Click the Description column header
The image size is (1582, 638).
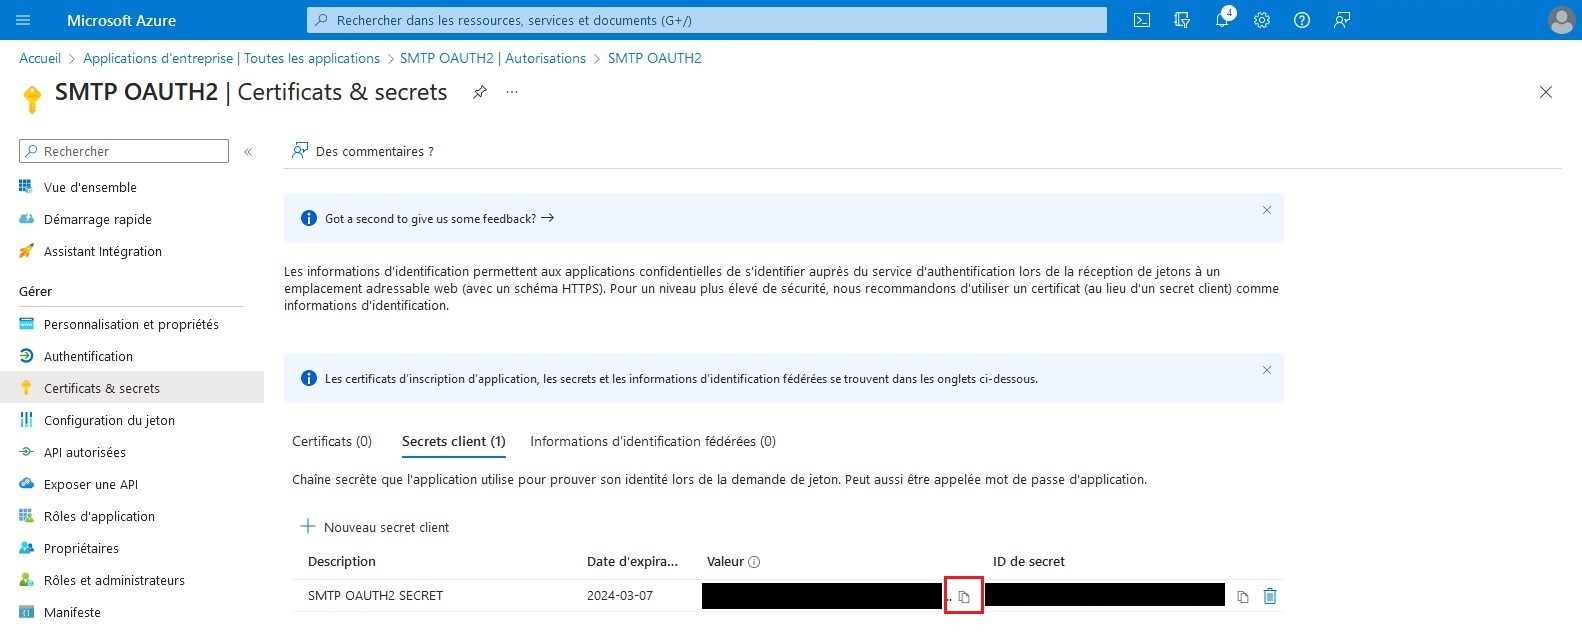click(342, 561)
